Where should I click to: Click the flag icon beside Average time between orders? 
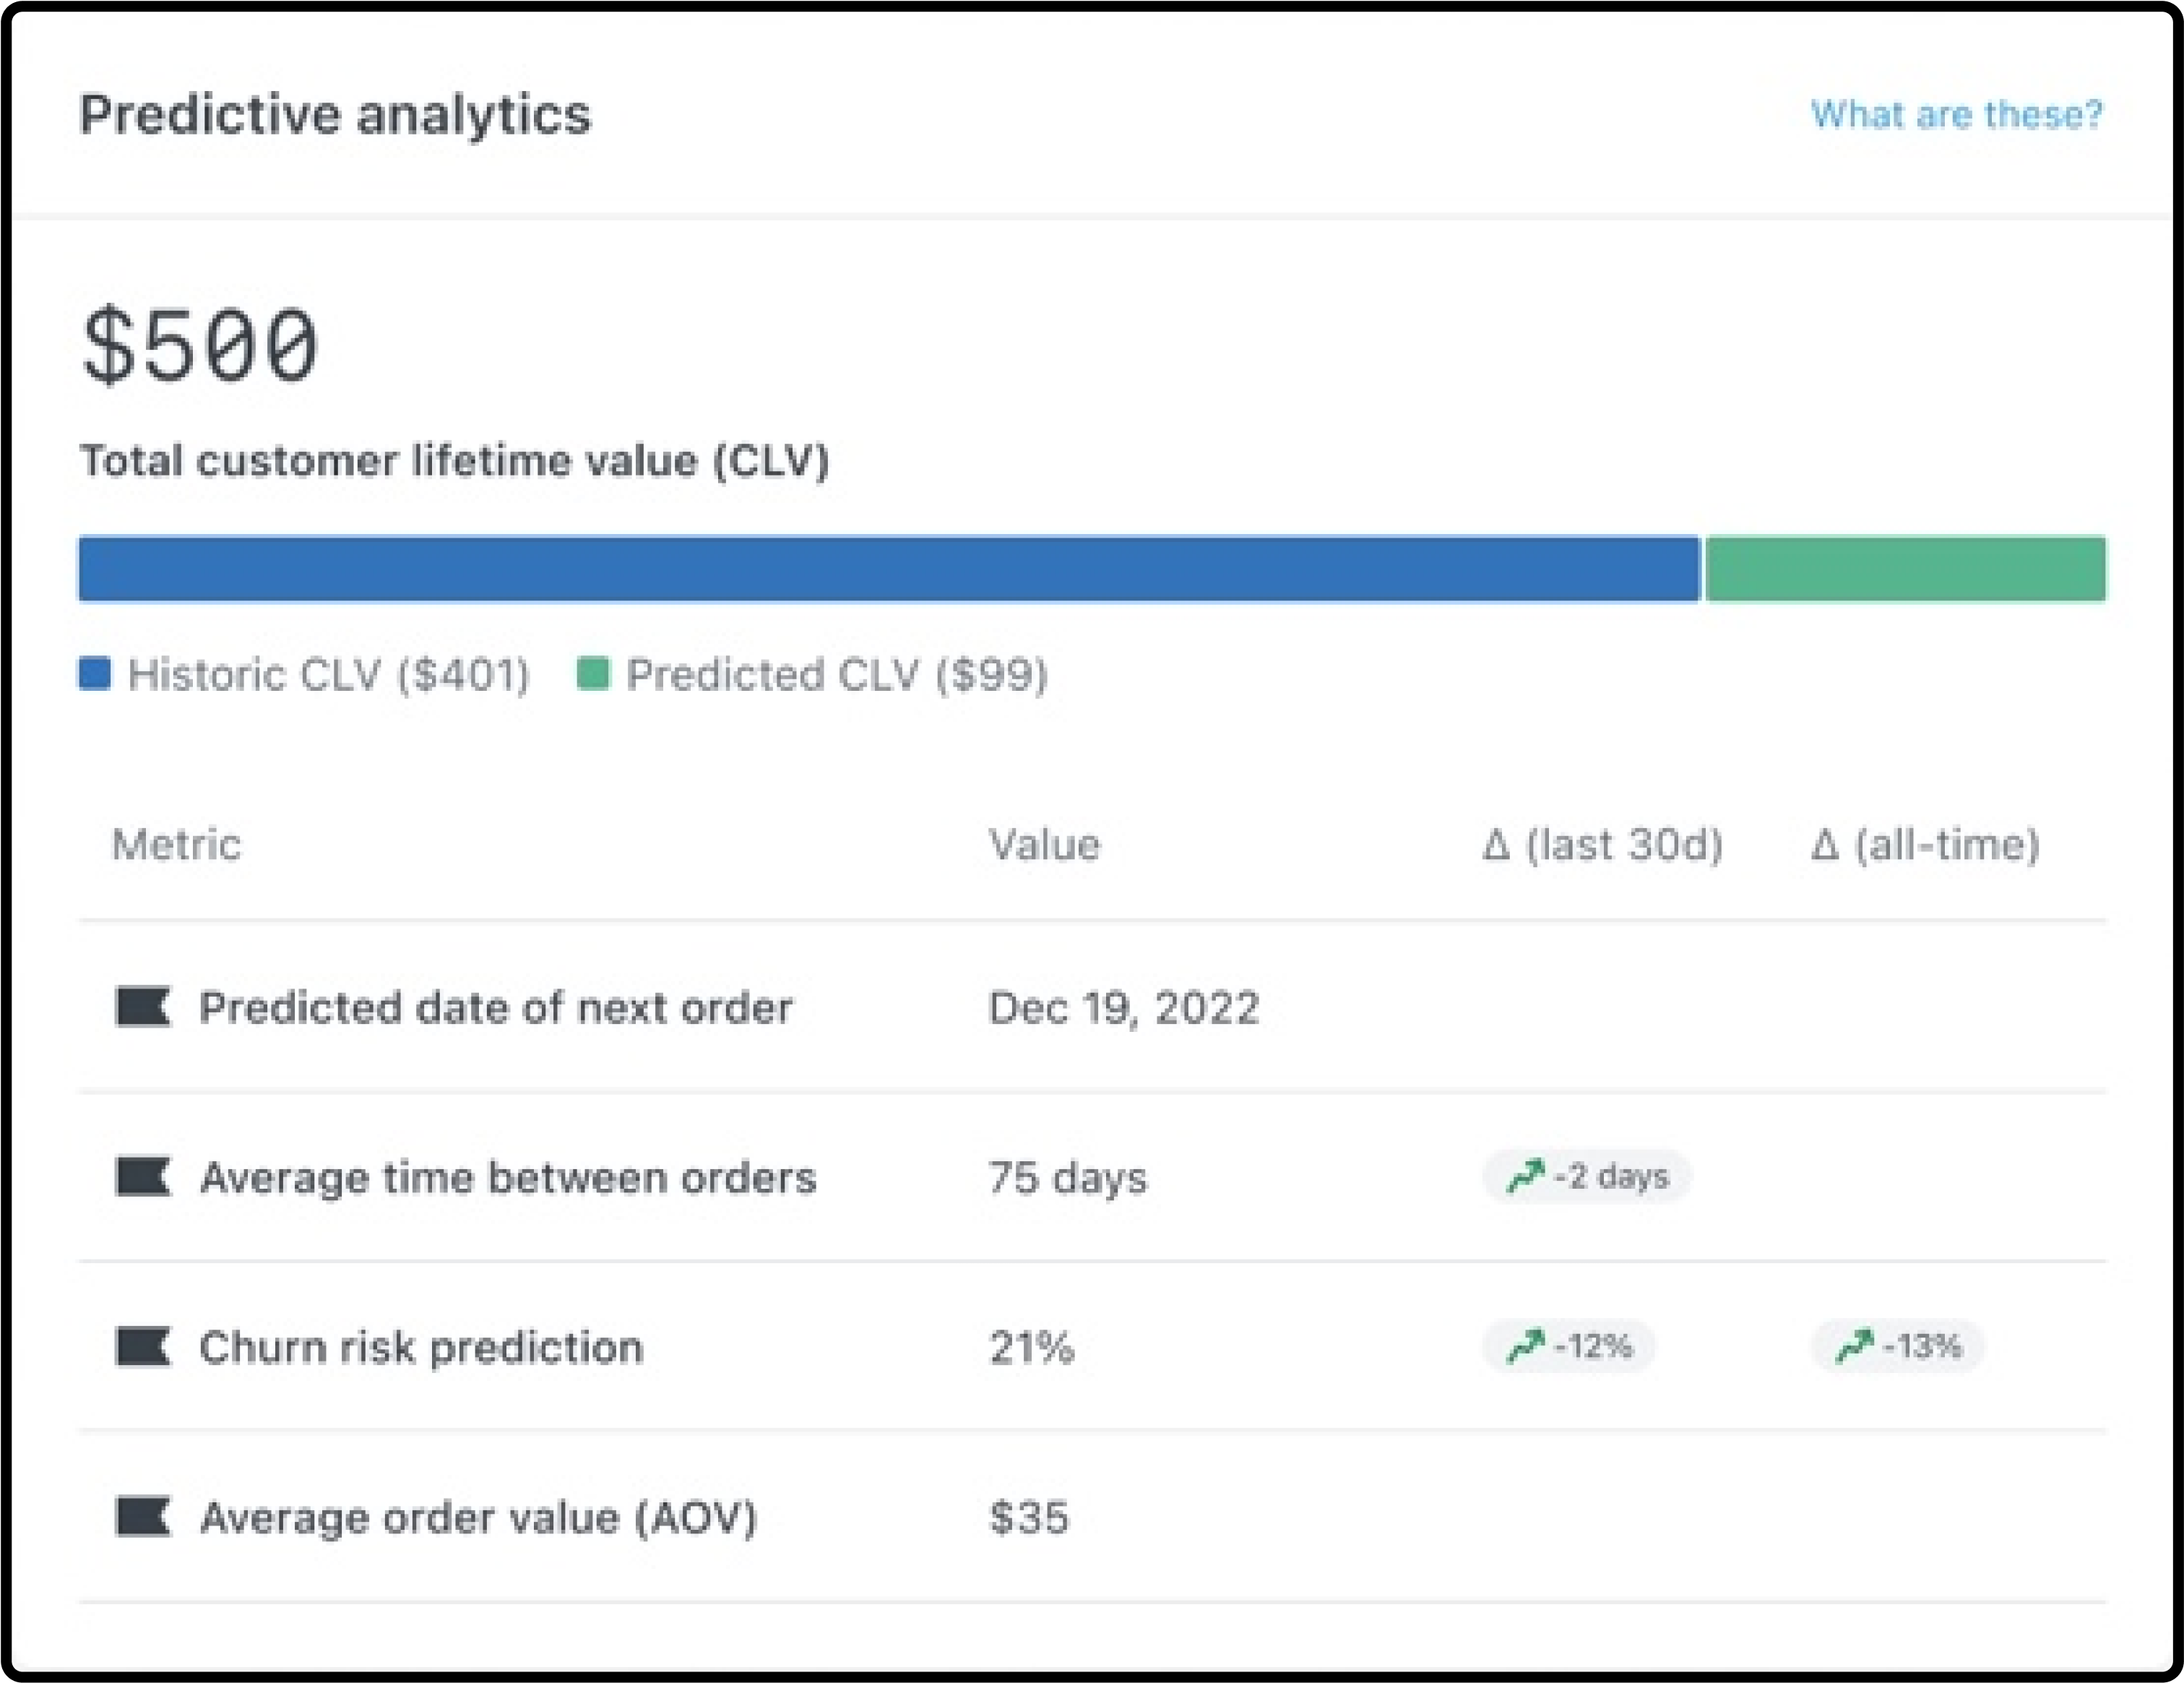point(144,1177)
